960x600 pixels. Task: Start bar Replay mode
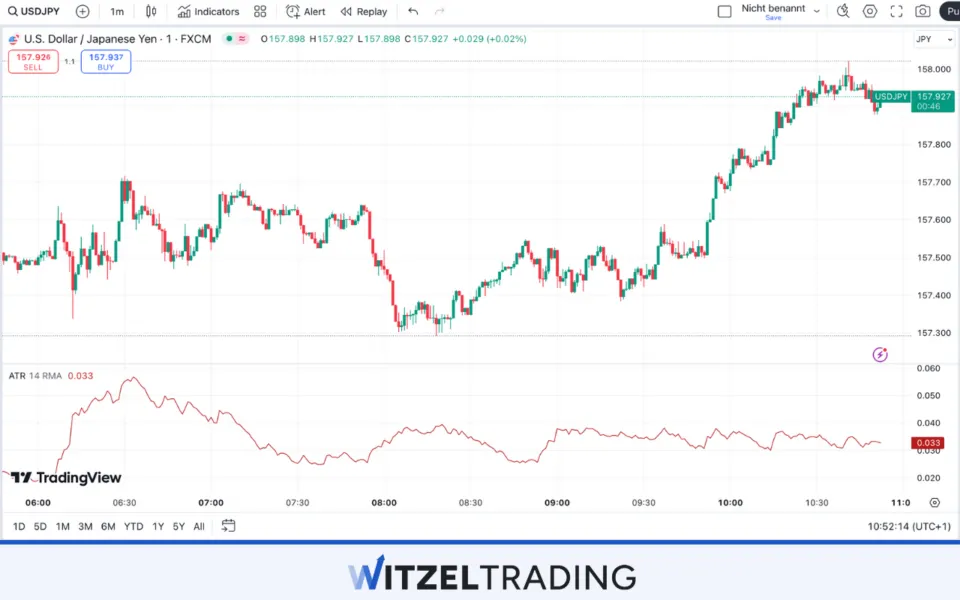click(364, 12)
